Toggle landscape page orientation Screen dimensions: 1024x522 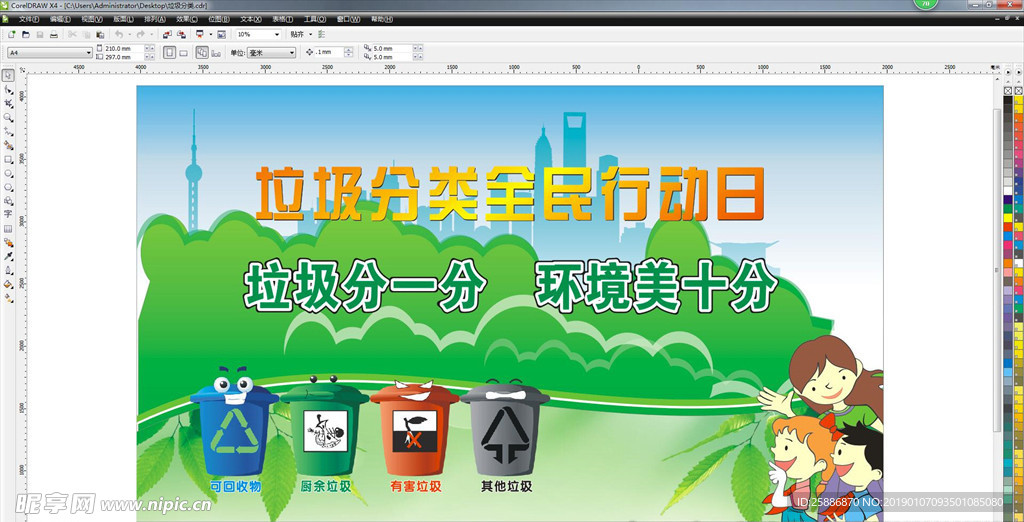(183, 52)
